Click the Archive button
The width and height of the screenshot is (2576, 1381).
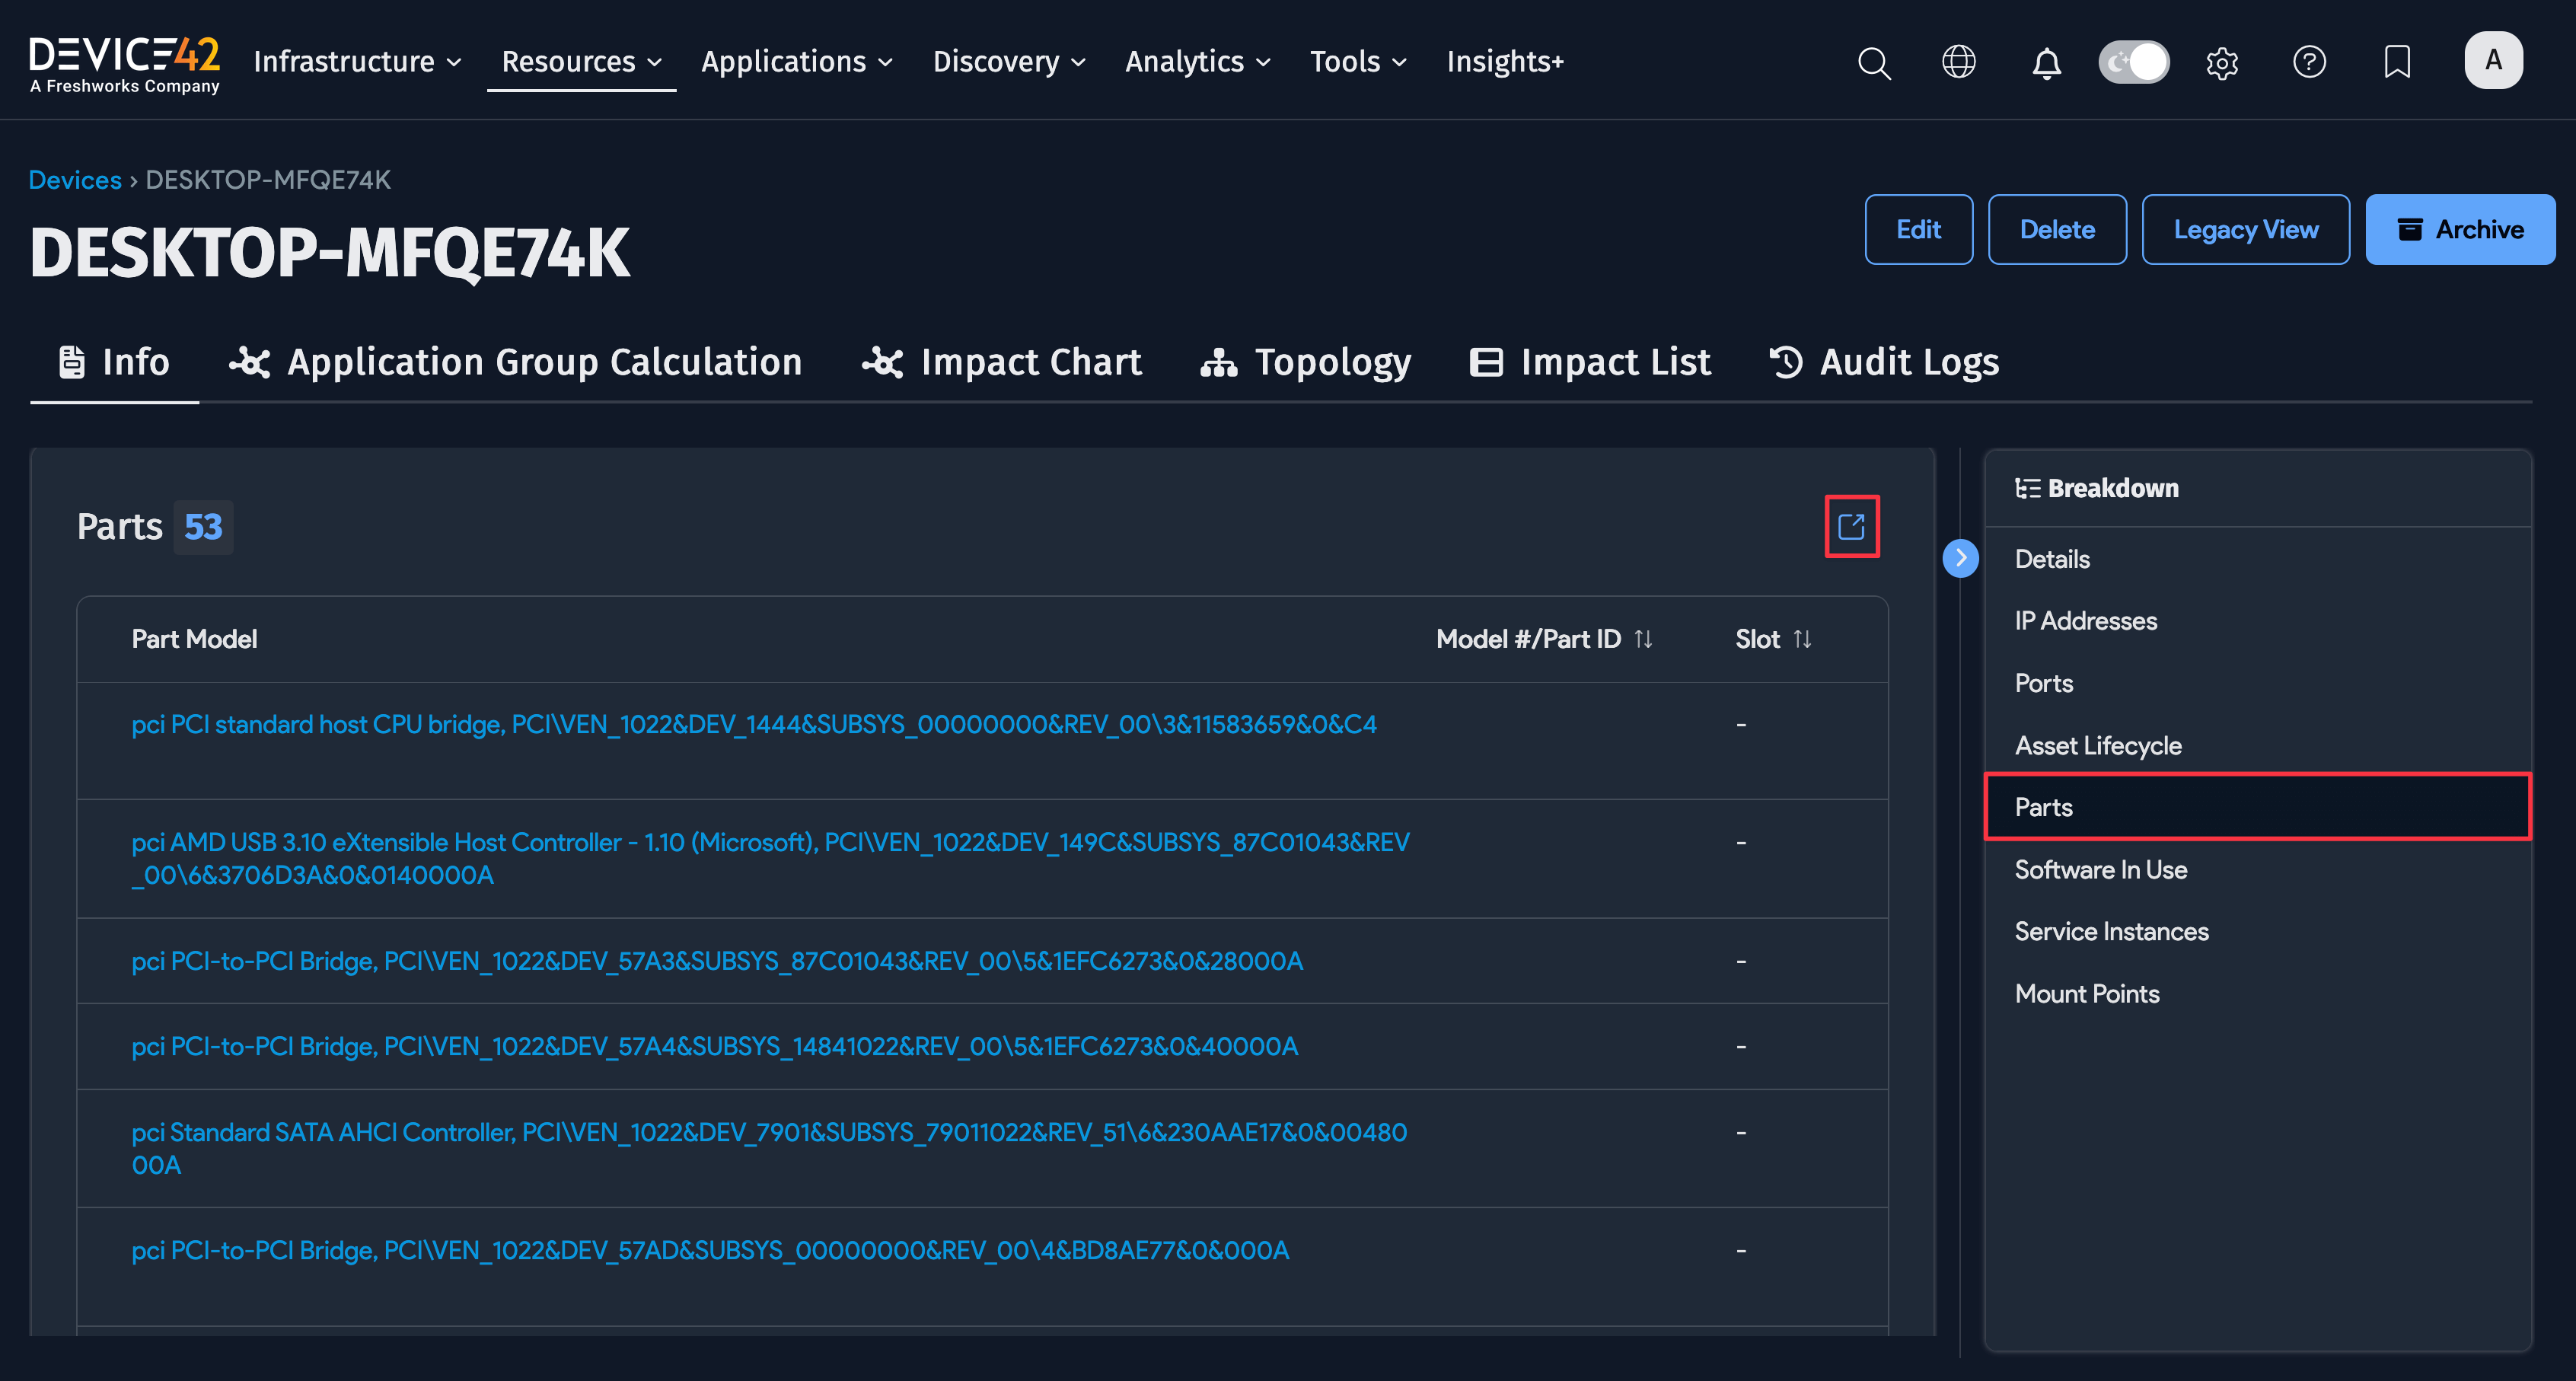pyautogui.click(x=2459, y=230)
